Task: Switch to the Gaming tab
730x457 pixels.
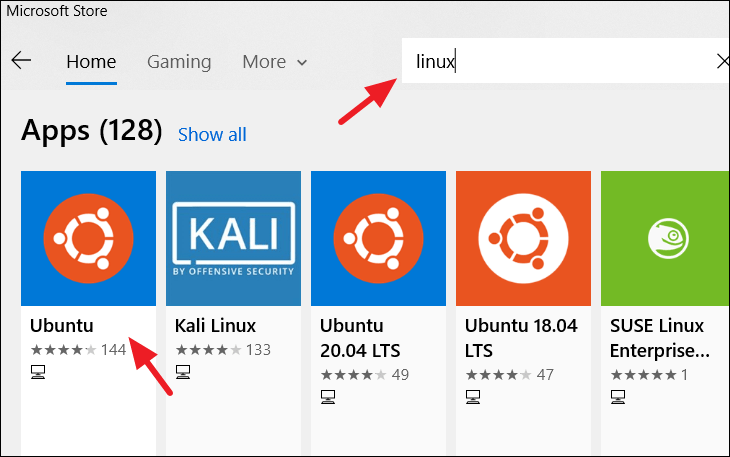Action: pos(179,61)
